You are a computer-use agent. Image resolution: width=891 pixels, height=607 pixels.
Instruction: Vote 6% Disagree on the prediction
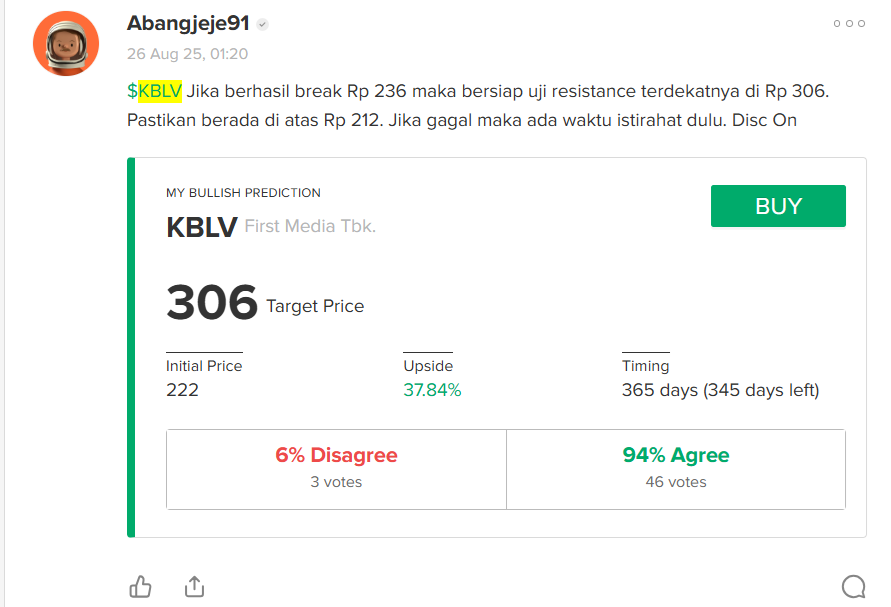336,469
